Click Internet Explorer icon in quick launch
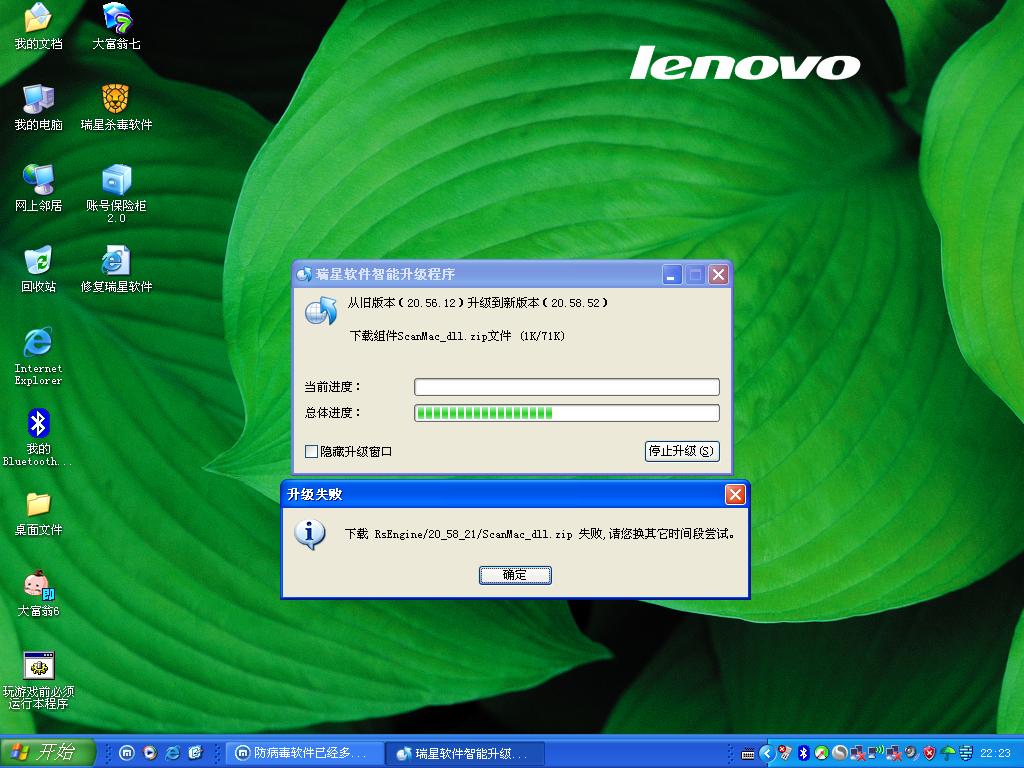The width and height of the screenshot is (1024, 768). click(173, 753)
